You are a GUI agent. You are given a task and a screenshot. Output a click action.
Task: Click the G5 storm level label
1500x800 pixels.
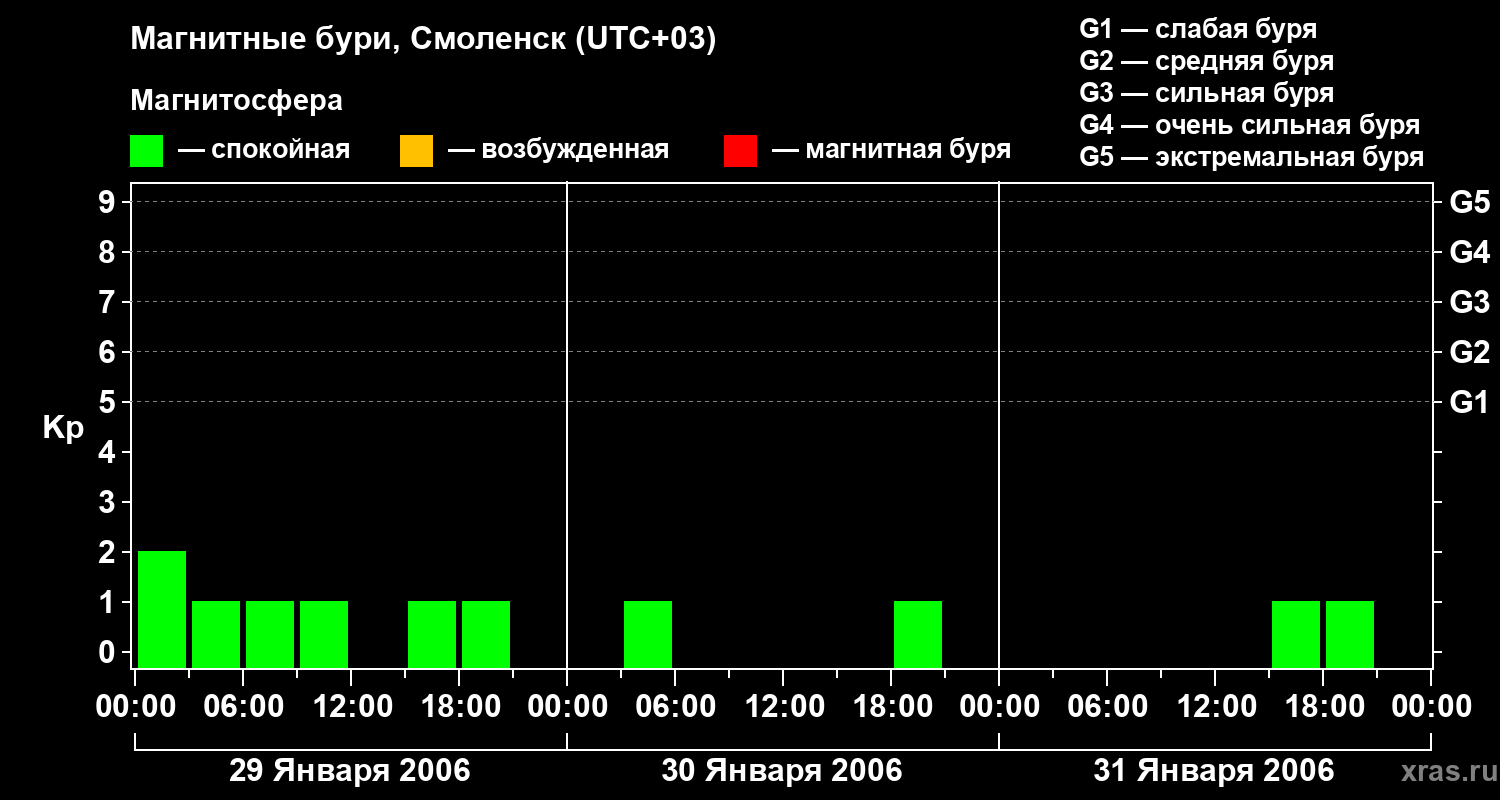pos(1470,202)
